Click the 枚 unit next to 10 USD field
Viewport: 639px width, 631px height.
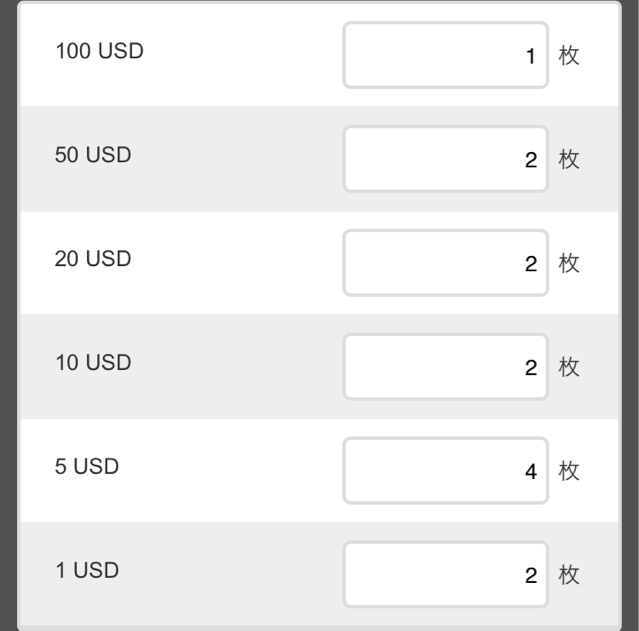click(569, 367)
